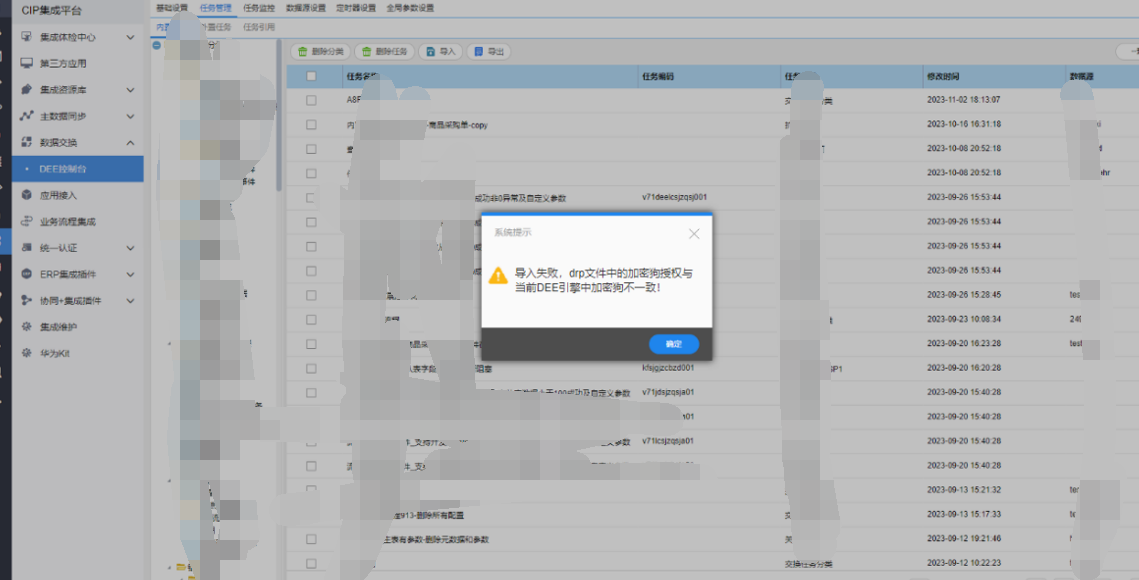1139x580 pixels.
Task: Click the 应用接入 cube icon
Action: (x=27, y=195)
